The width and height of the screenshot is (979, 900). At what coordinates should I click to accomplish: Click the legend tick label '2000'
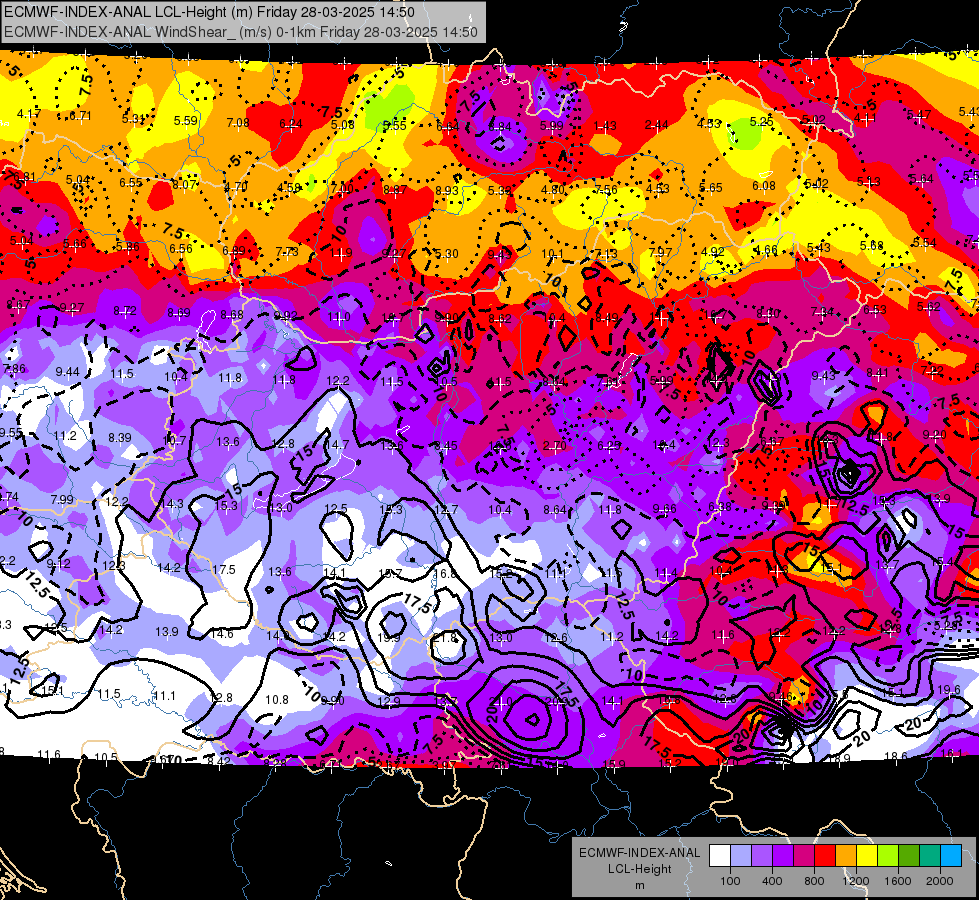point(940,881)
